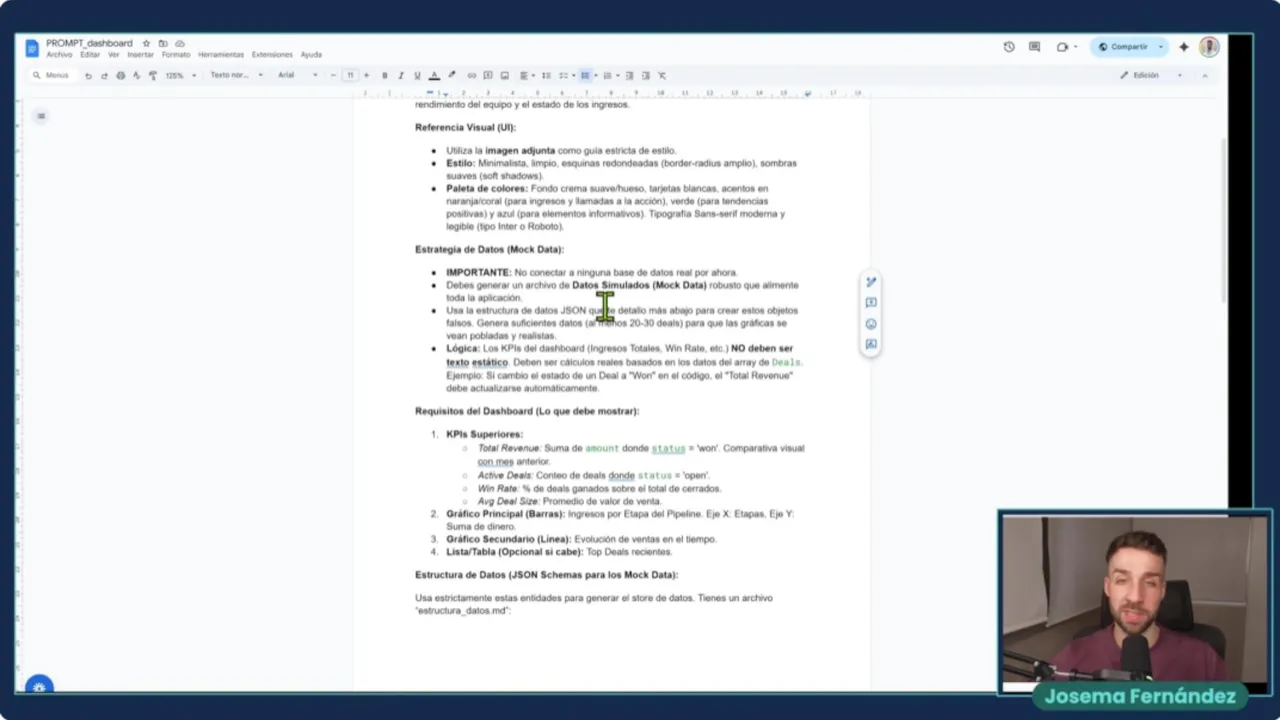The image size is (1280, 720).
Task: Open line and paragraph spacing options
Action: point(546,75)
